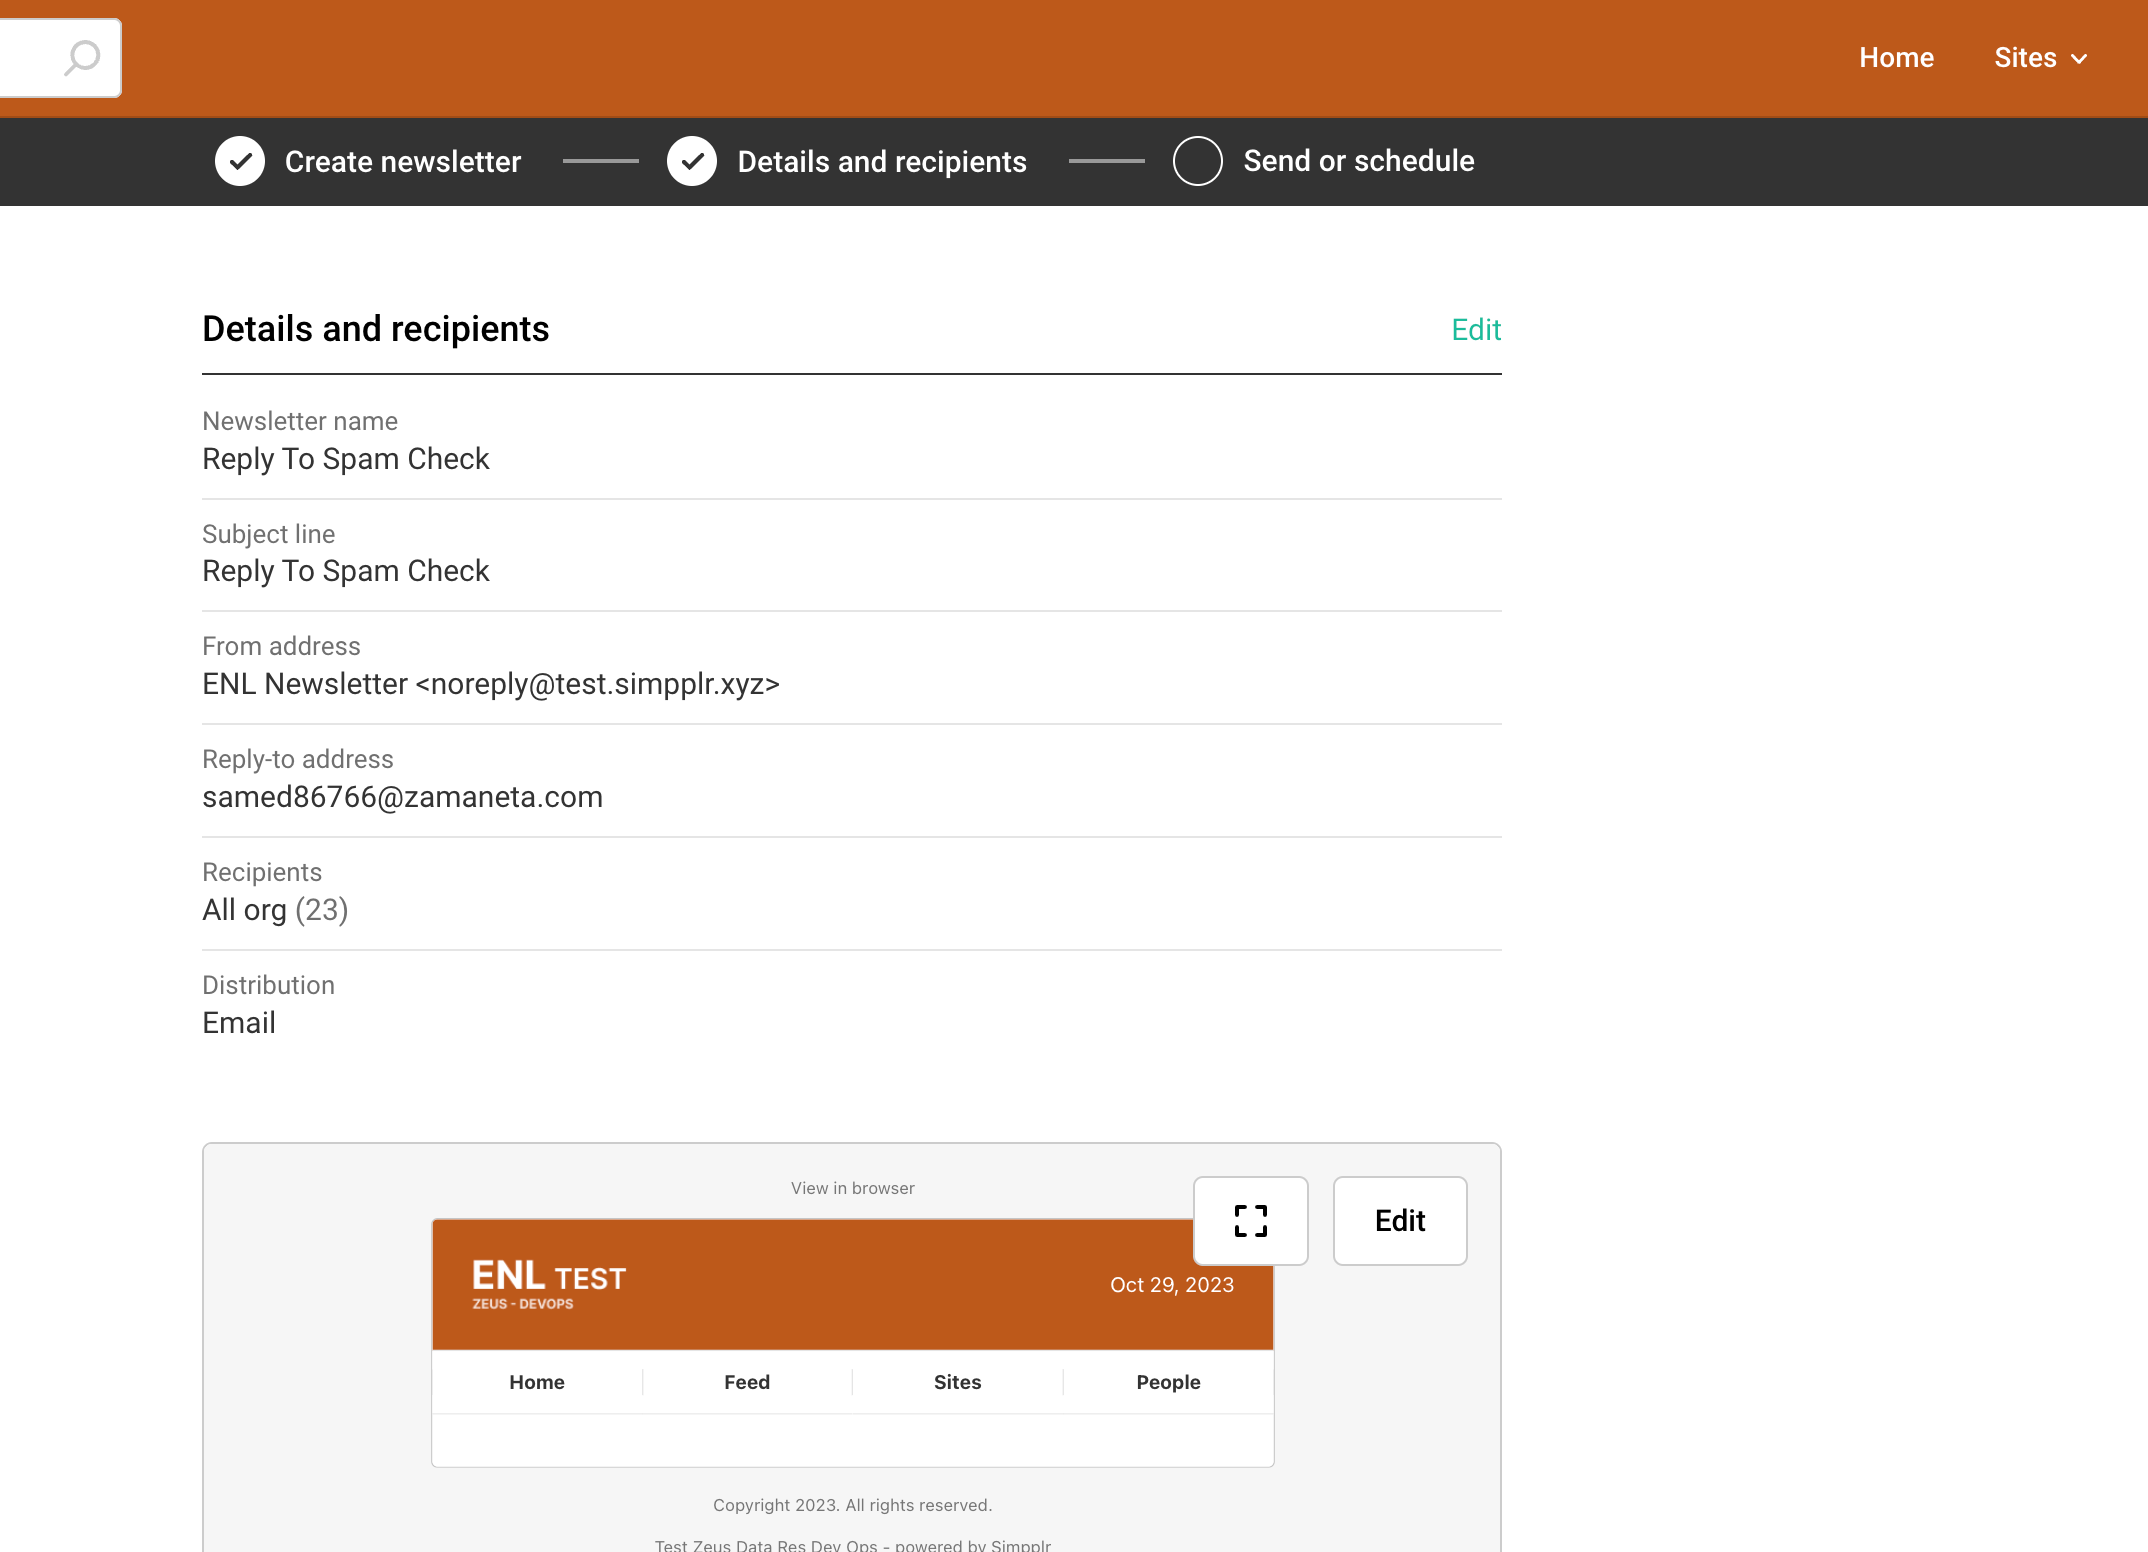Click the ENL TEST logo in preview
Viewport: 2148px width, 1552px height.
(x=548, y=1283)
